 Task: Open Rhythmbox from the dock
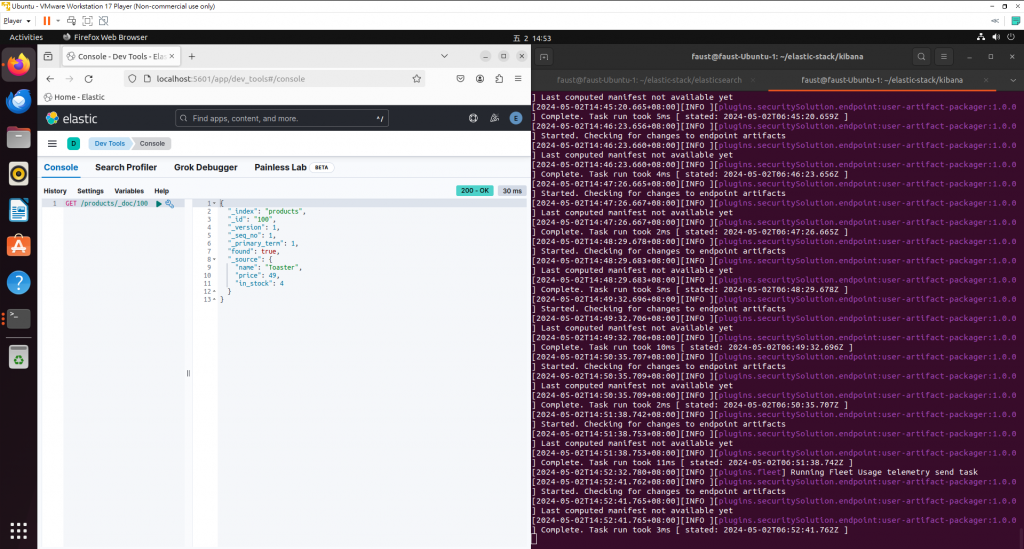click(x=18, y=174)
